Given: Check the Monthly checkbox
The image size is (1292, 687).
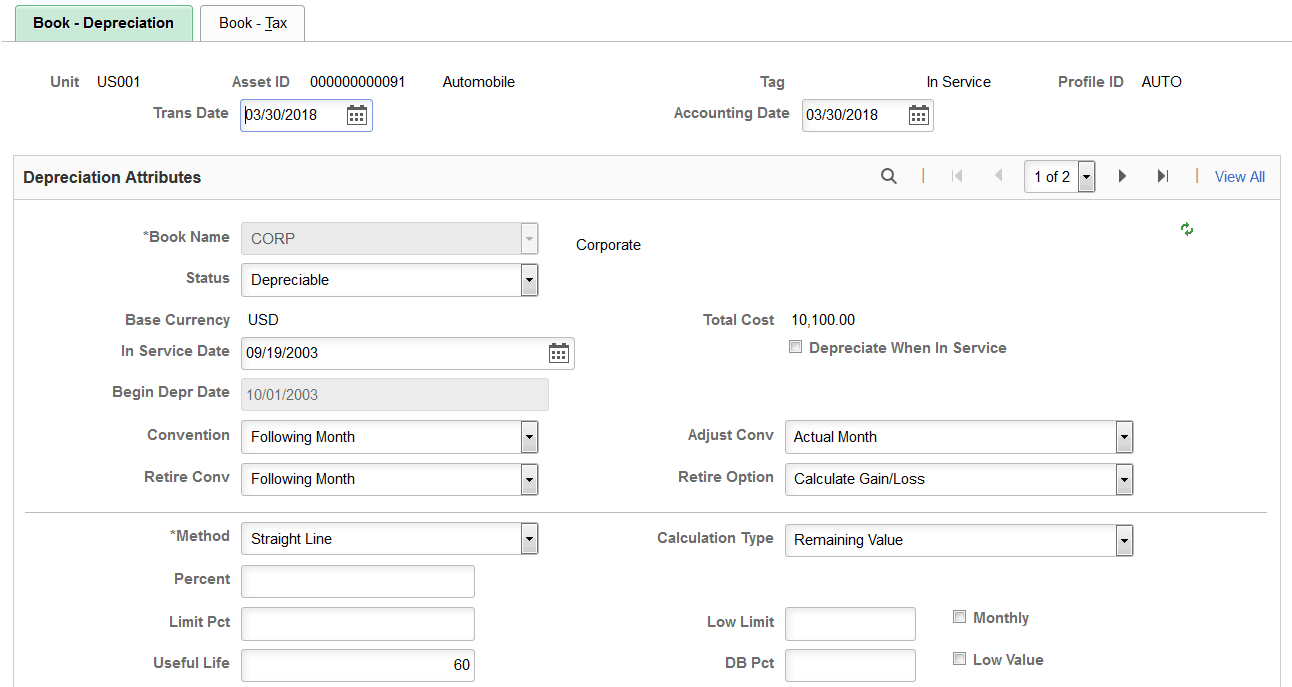Looking at the screenshot, I should point(960,617).
